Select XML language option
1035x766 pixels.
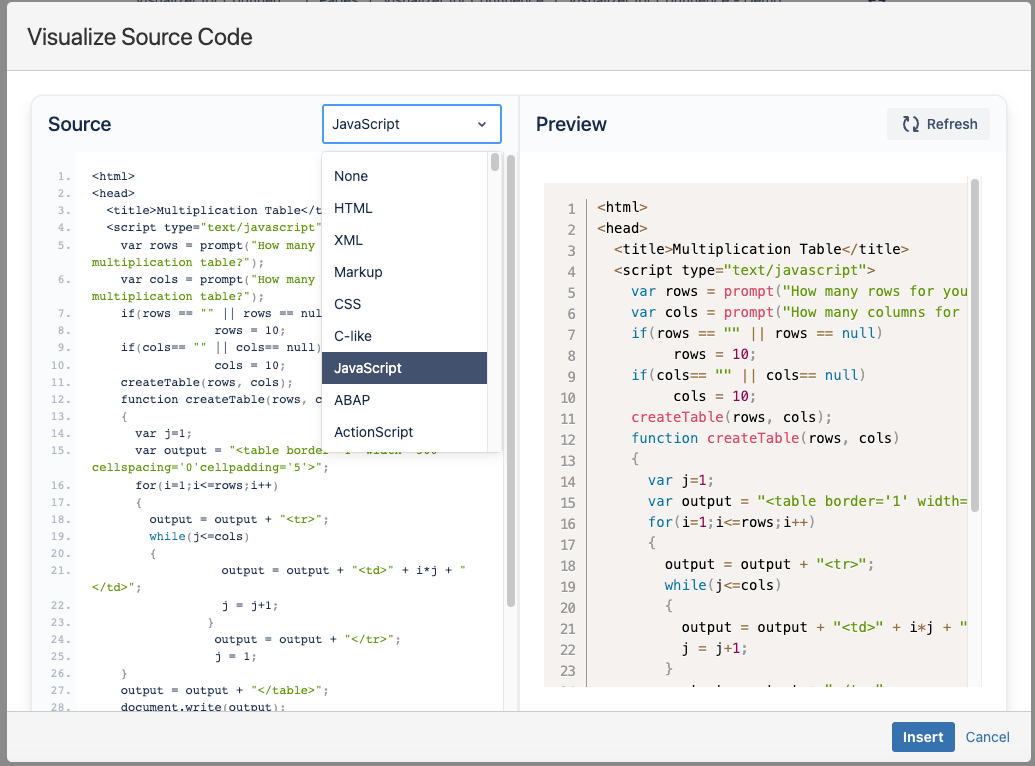pos(348,240)
